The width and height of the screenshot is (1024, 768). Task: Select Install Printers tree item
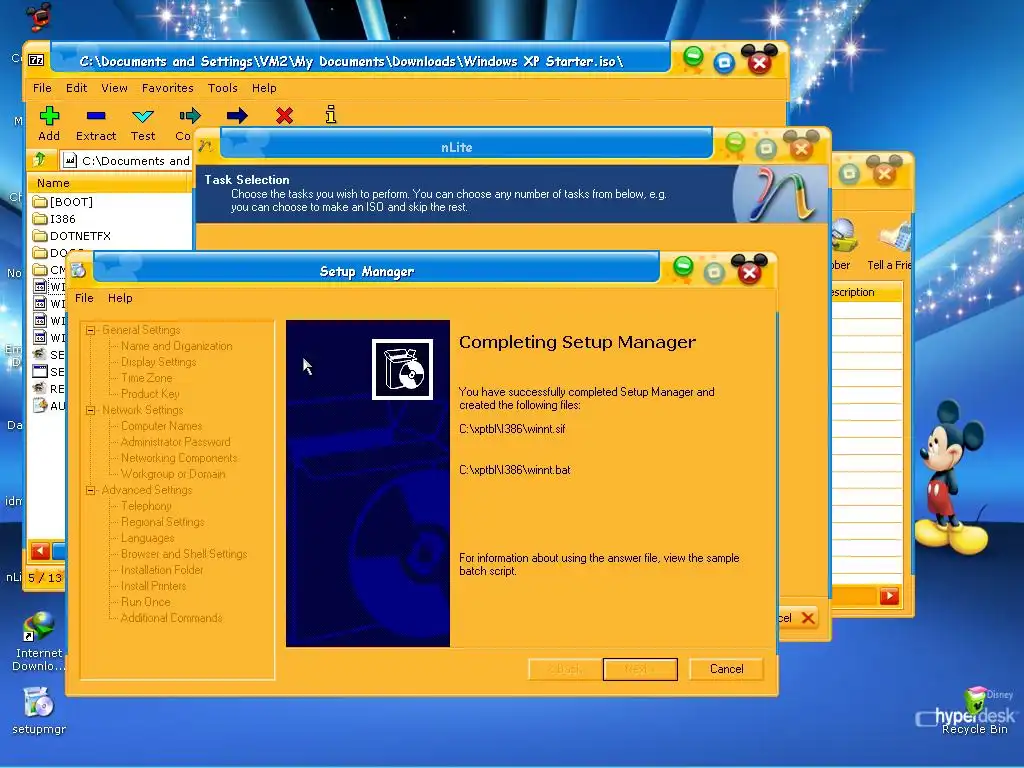153,586
